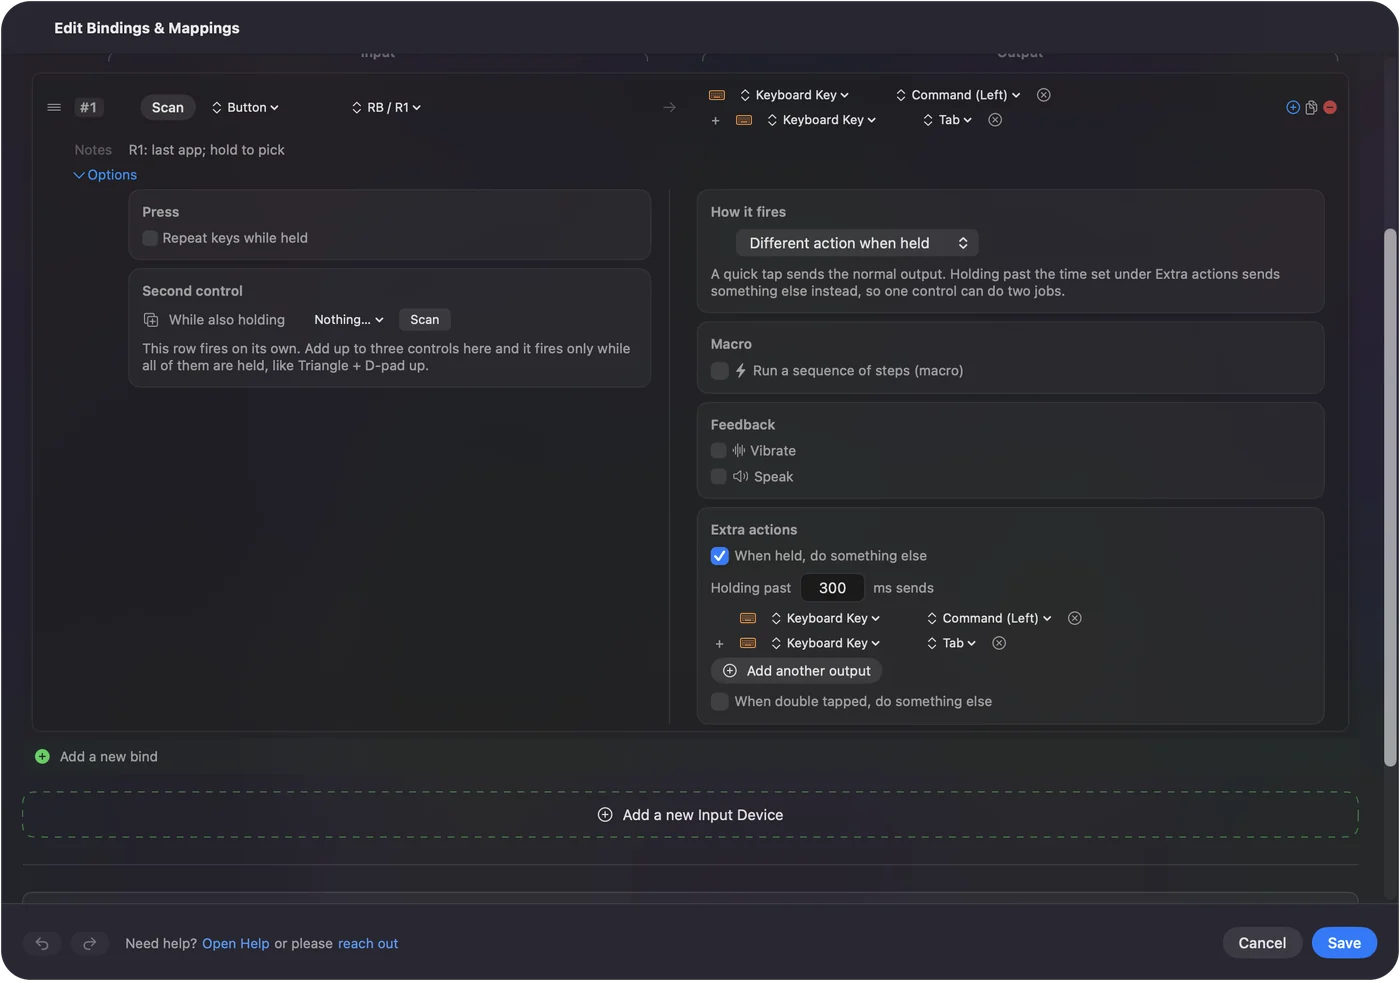Collapse the Options section

(x=105, y=175)
